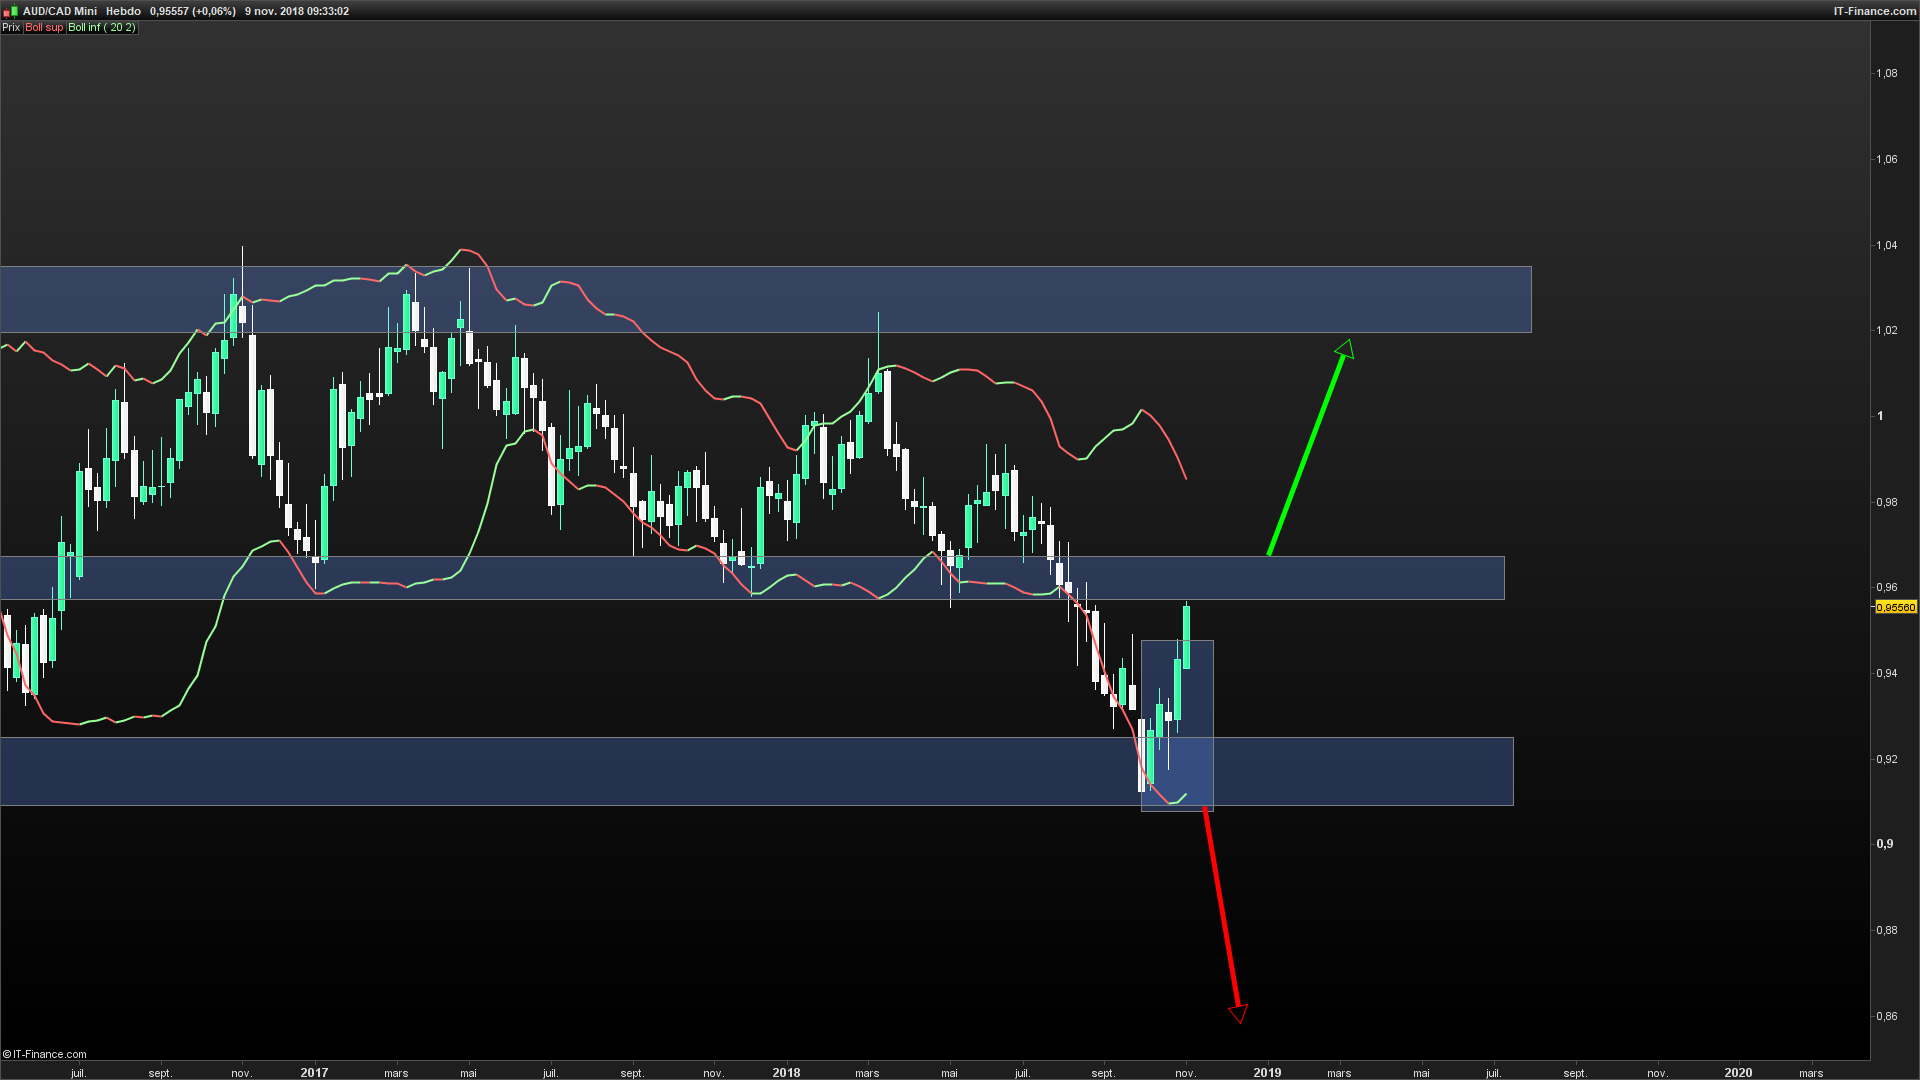The height and width of the screenshot is (1080, 1920).
Task: Select the green diagonal arrow line
Action: coord(1305,455)
